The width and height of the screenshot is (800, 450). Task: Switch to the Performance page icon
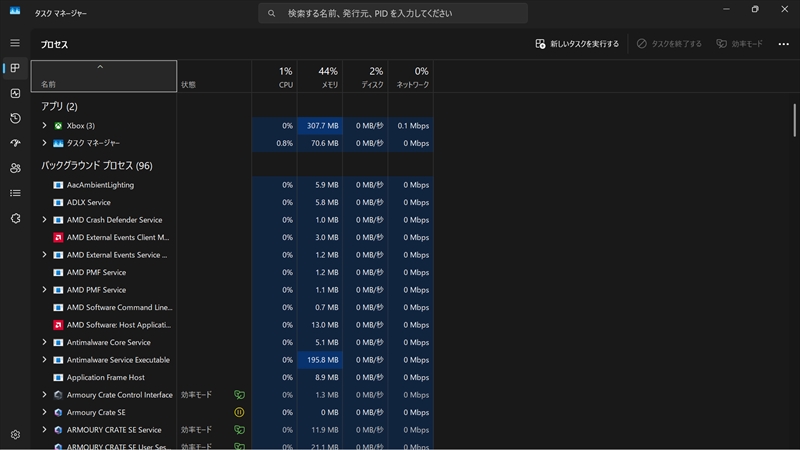point(15,93)
